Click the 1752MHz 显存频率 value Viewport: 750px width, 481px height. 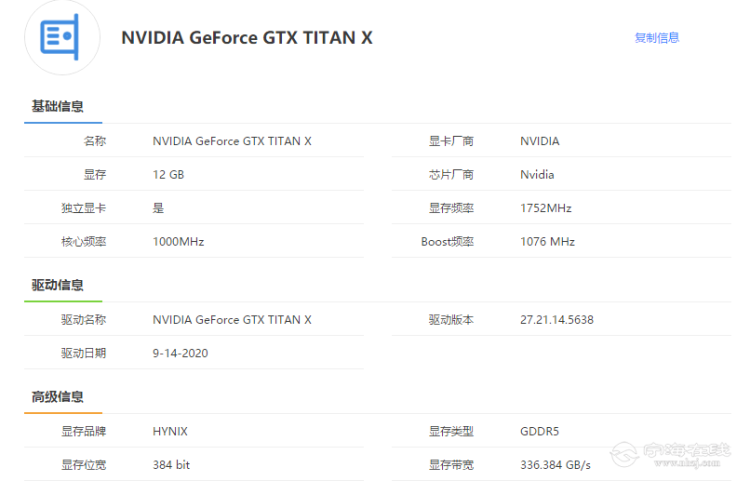[546, 208]
